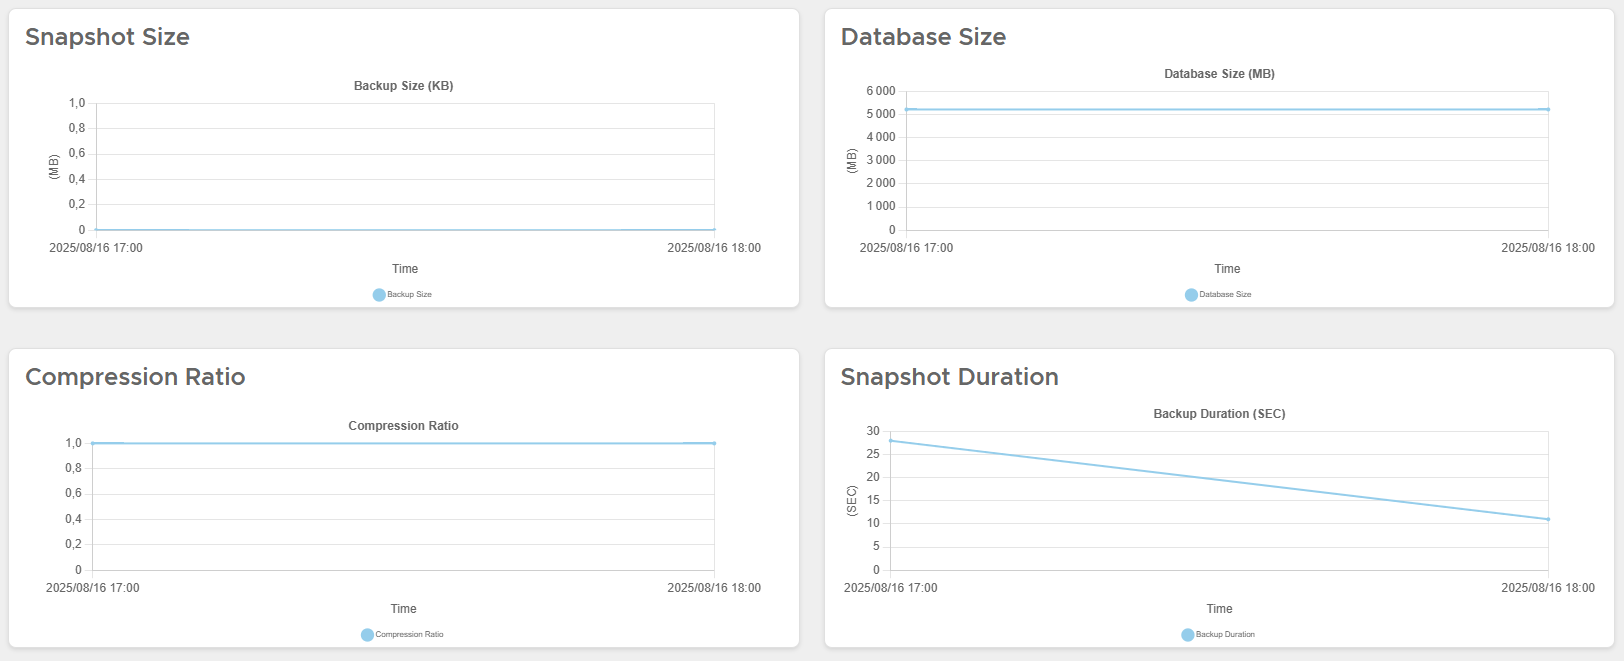Toggle the Compression Ratio legend text label

[x=410, y=635]
